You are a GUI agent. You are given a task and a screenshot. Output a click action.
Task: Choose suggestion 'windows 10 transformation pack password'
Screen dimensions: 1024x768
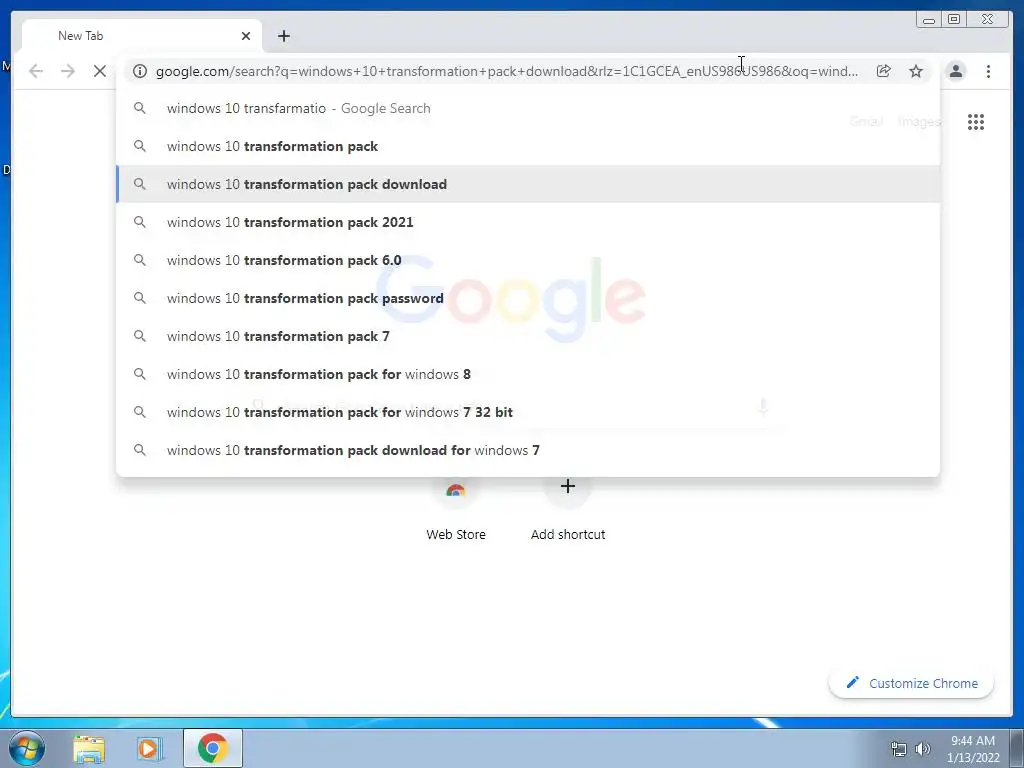(528, 298)
